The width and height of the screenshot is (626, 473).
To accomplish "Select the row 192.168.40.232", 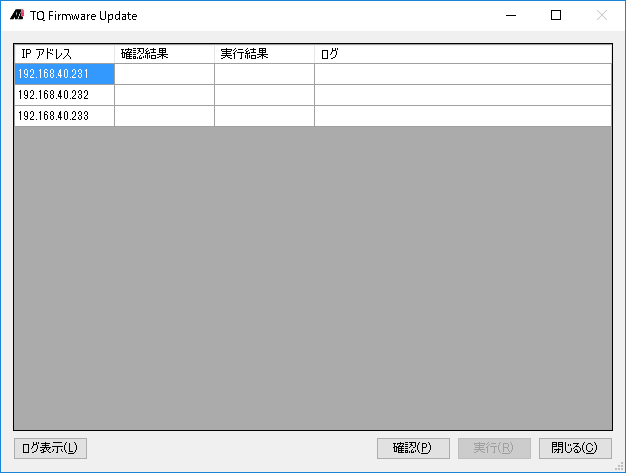I will click(313, 95).
